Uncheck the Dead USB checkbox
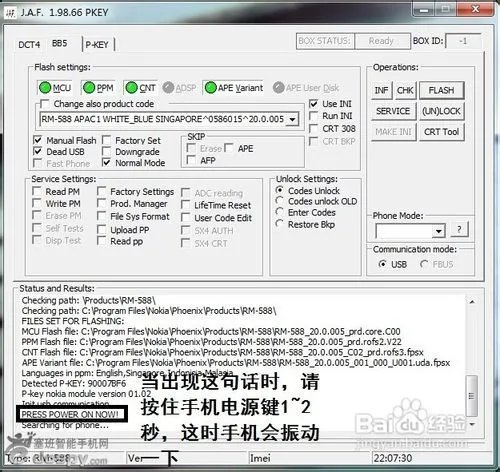This screenshot has width=500, height=472. pyautogui.click(x=38, y=151)
